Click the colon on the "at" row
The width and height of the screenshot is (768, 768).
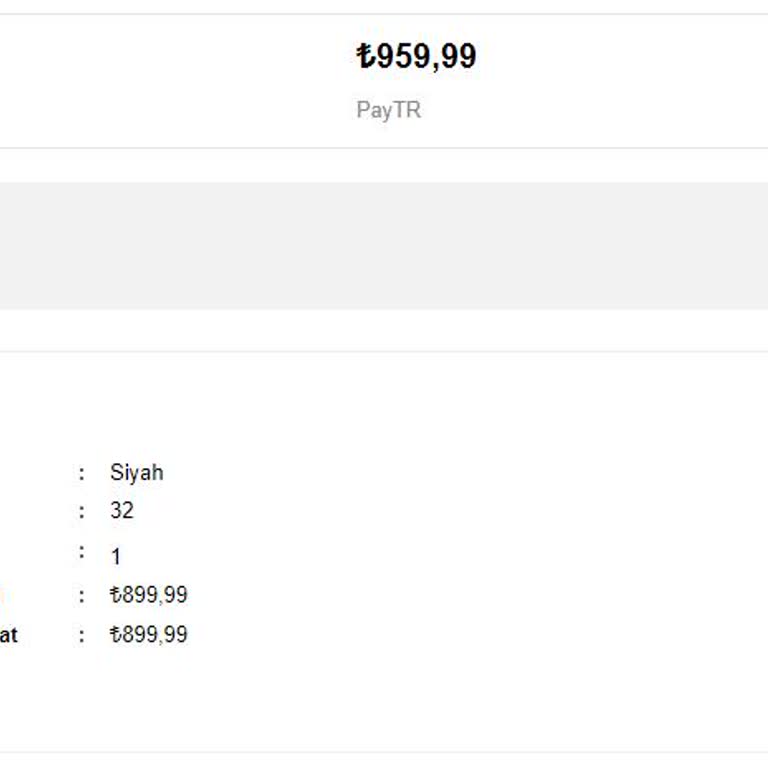pos(81,635)
